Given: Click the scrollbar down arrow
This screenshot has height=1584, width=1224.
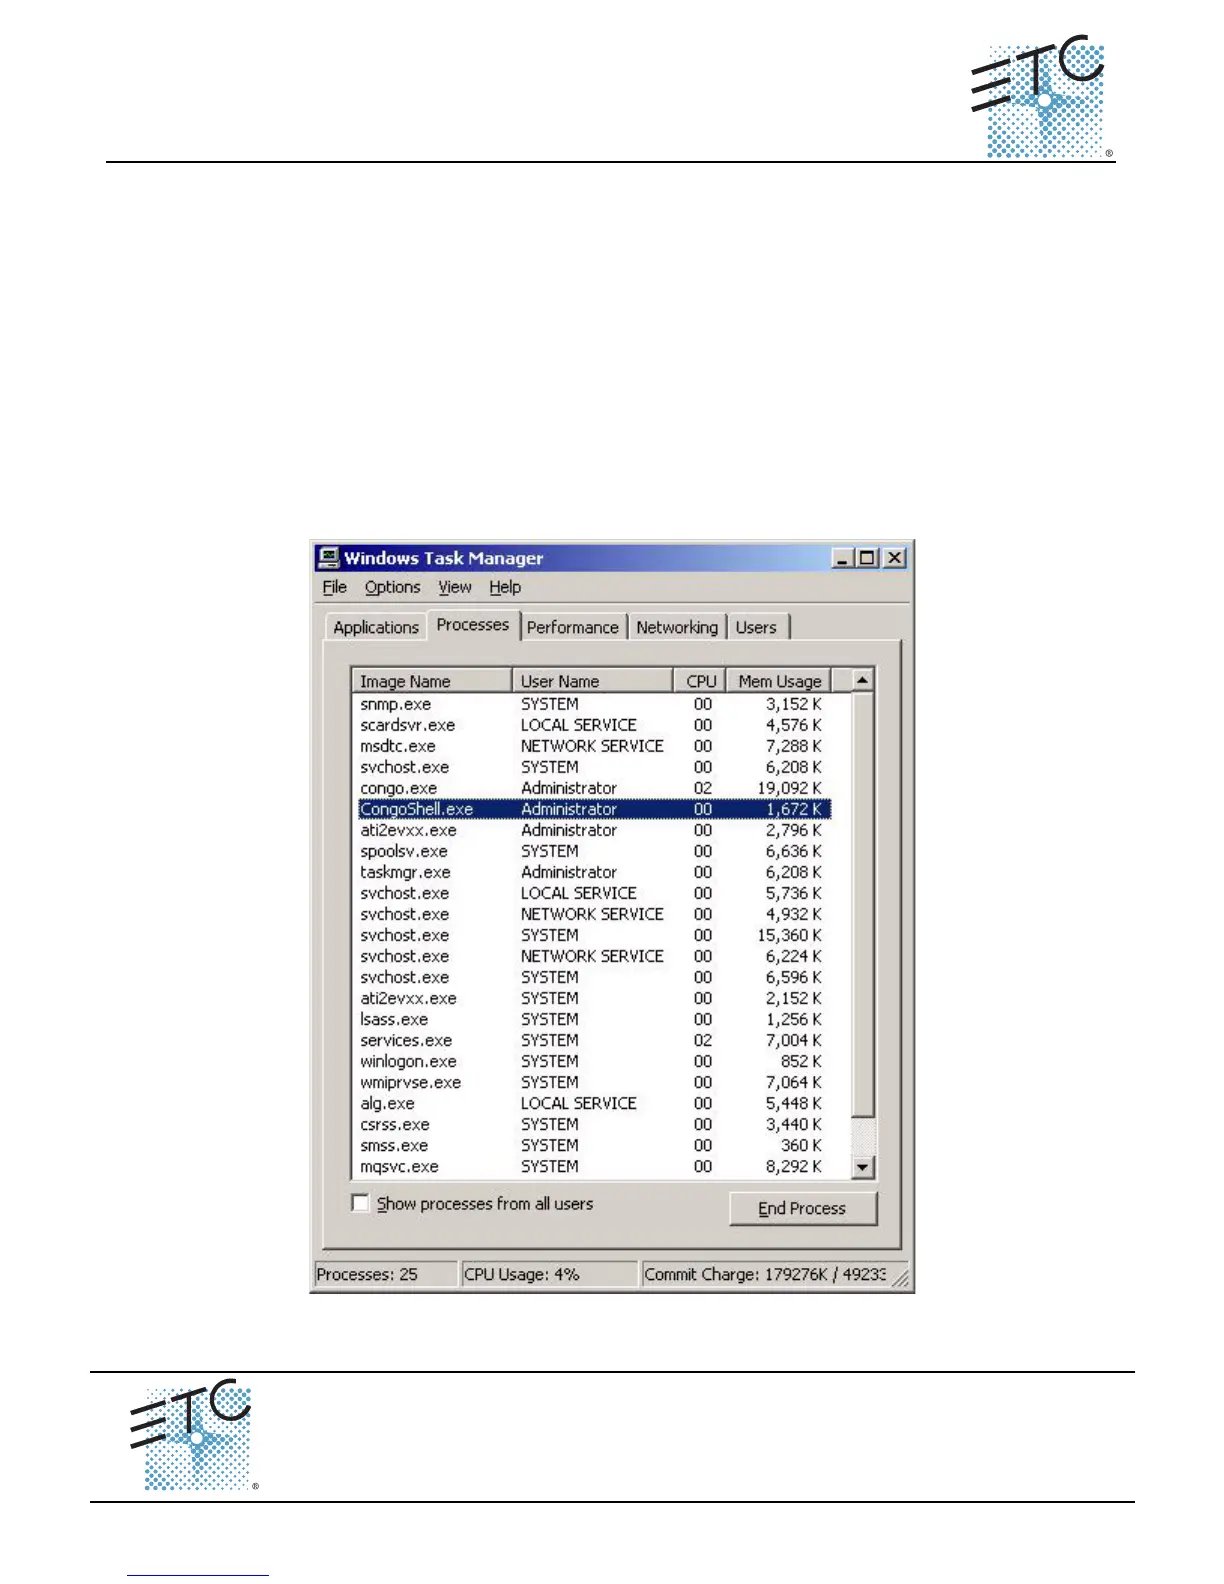Looking at the screenshot, I should [x=862, y=1166].
